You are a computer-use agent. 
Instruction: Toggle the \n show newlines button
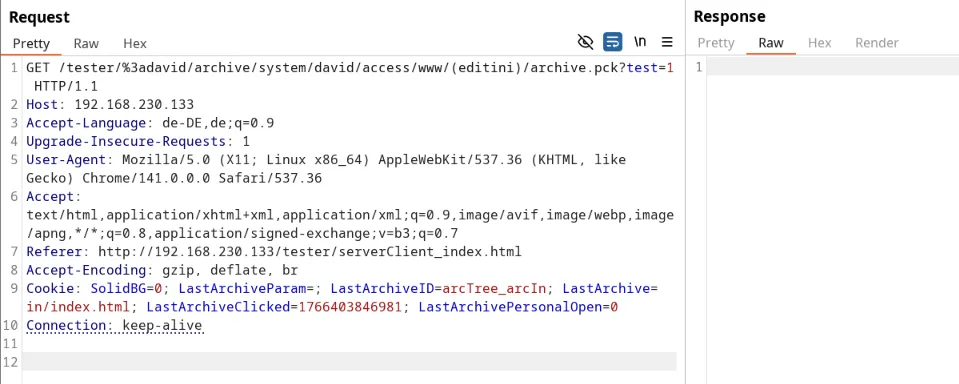[x=640, y=42]
